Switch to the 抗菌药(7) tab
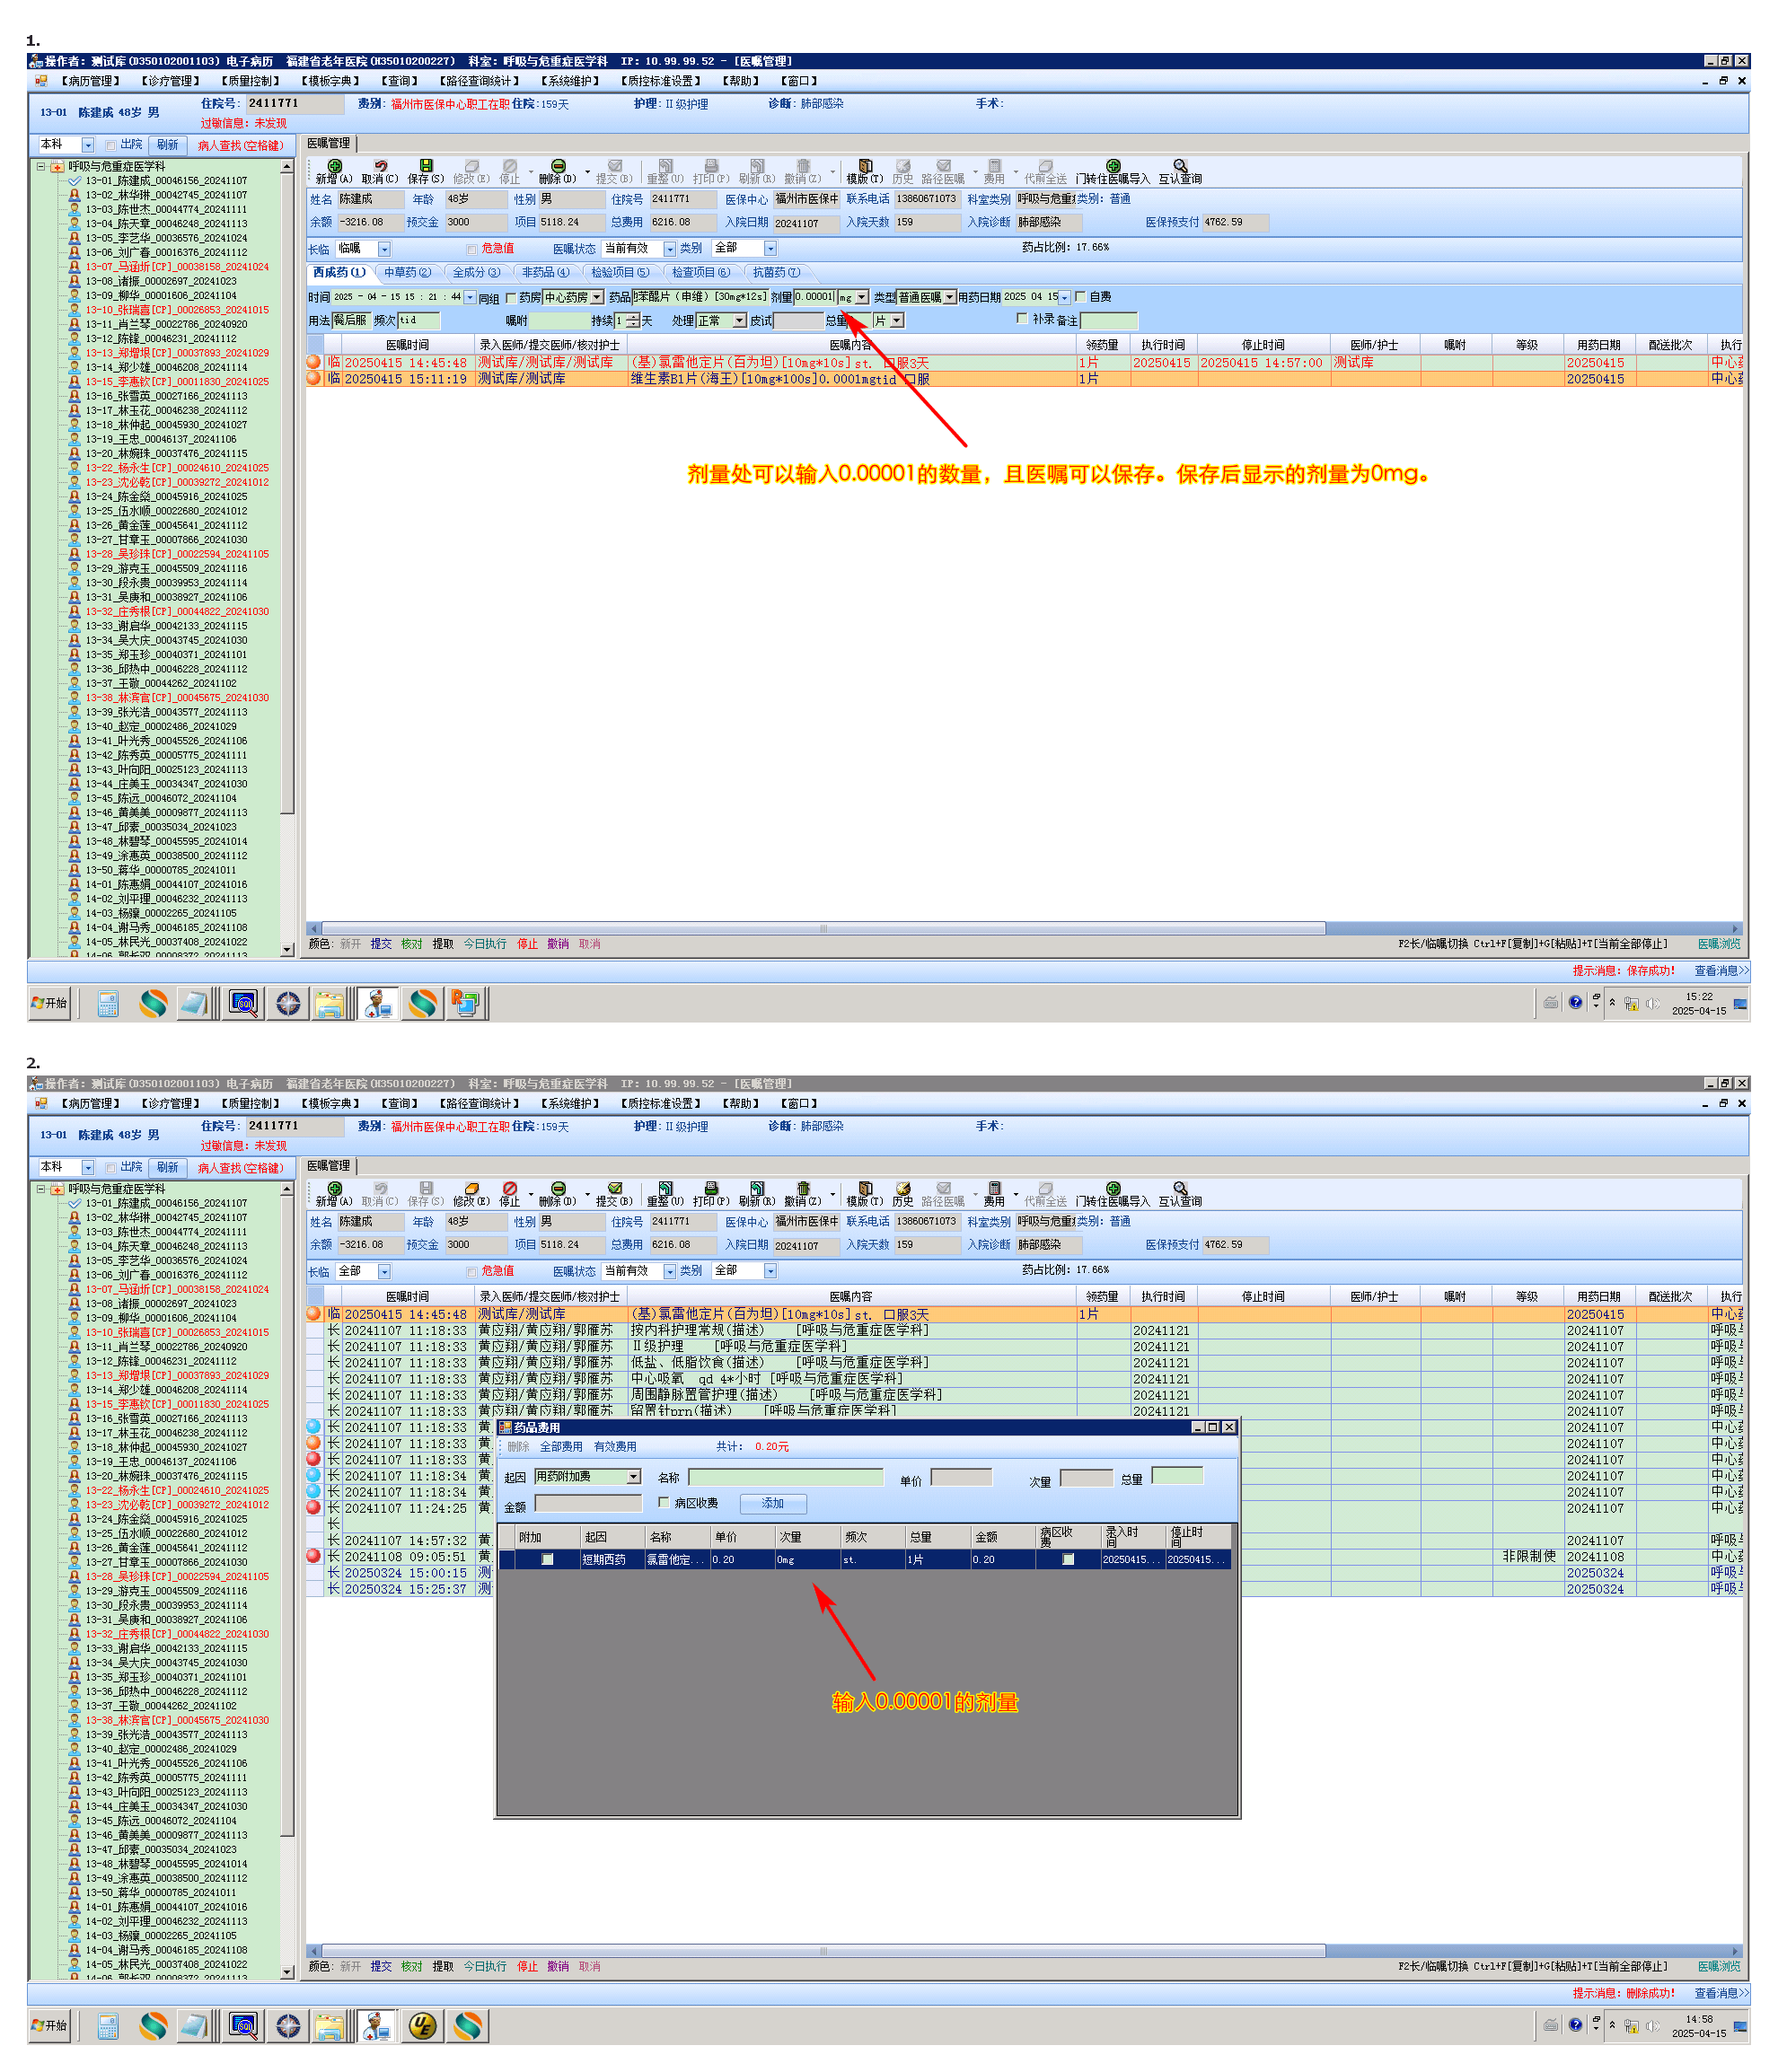1778x2072 pixels. tap(776, 272)
